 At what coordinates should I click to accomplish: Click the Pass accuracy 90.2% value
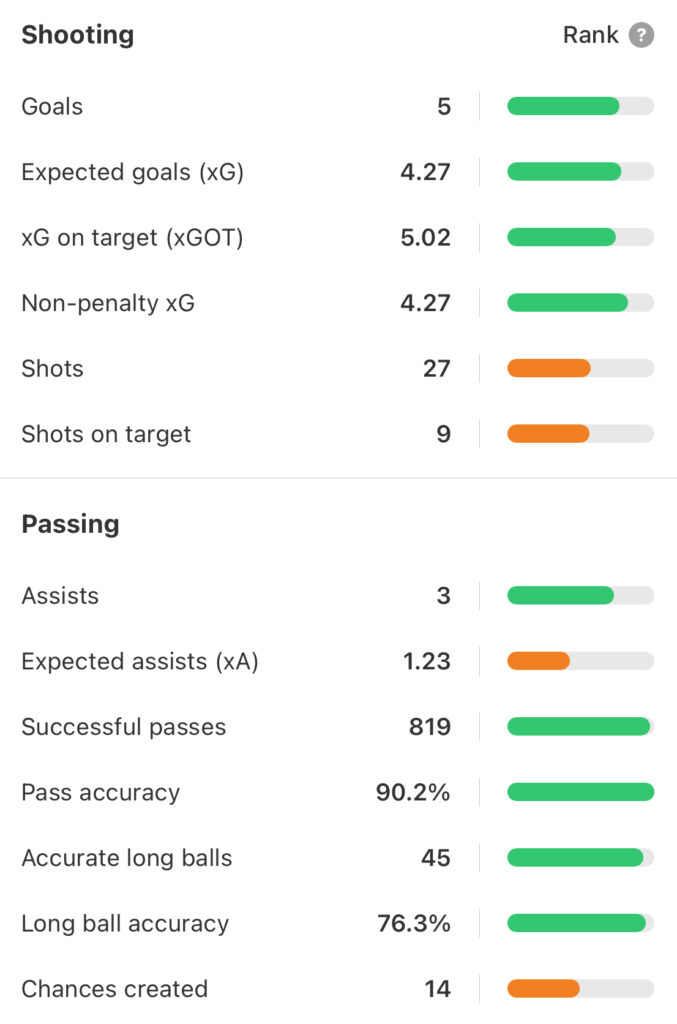413,792
